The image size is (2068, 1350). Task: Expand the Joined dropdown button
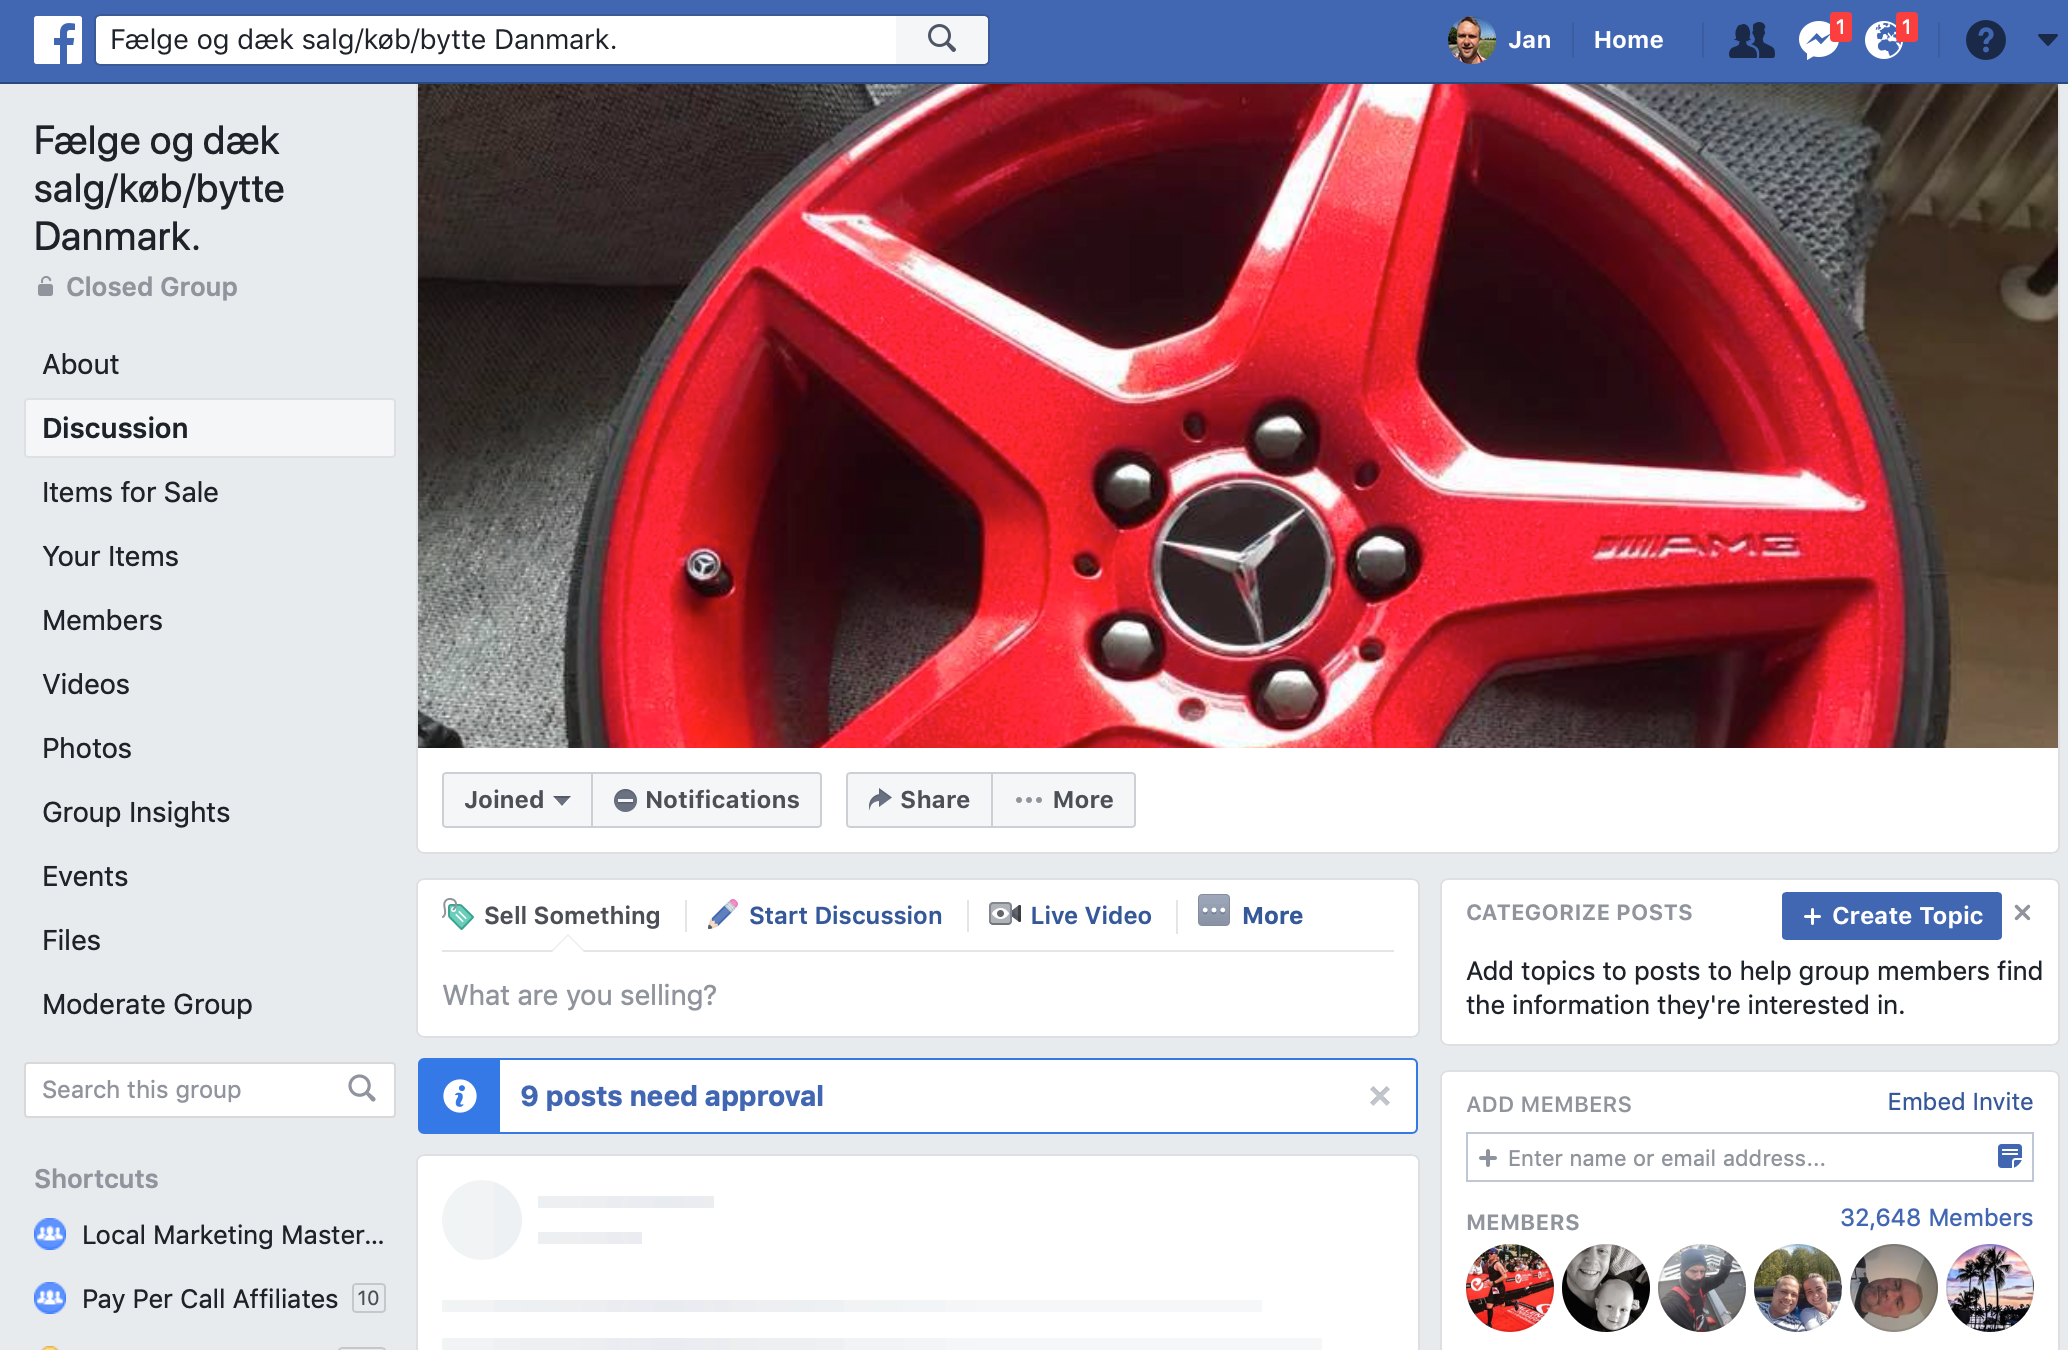[517, 800]
